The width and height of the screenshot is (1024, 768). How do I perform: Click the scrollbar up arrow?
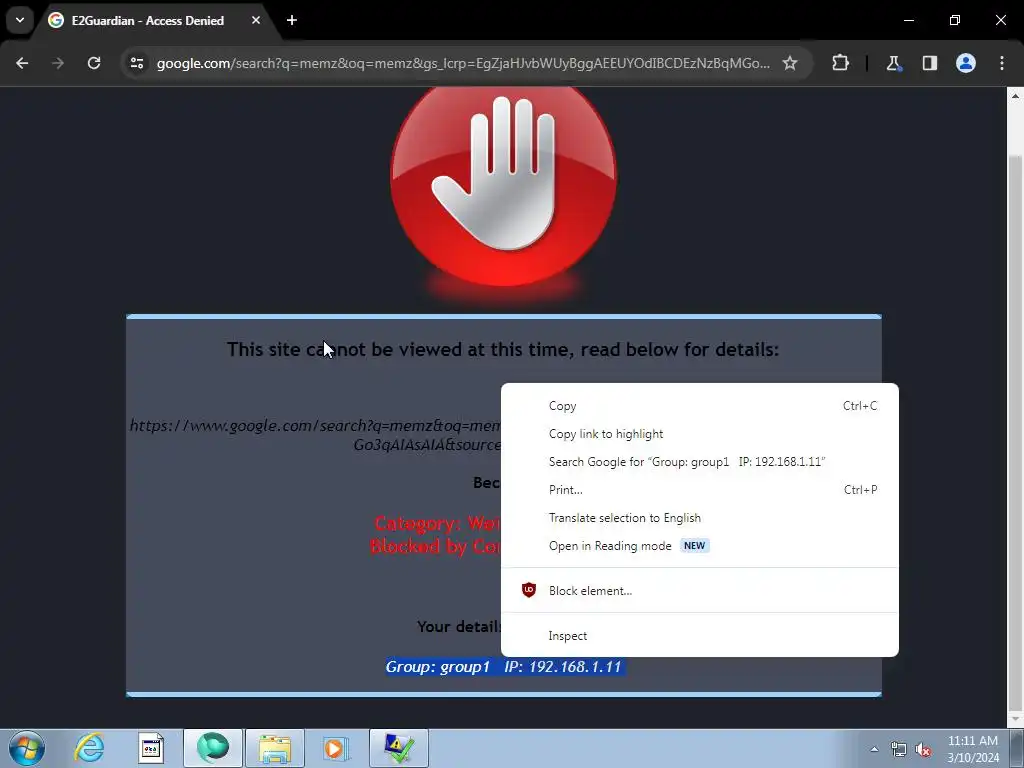pyautogui.click(x=1015, y=95)
